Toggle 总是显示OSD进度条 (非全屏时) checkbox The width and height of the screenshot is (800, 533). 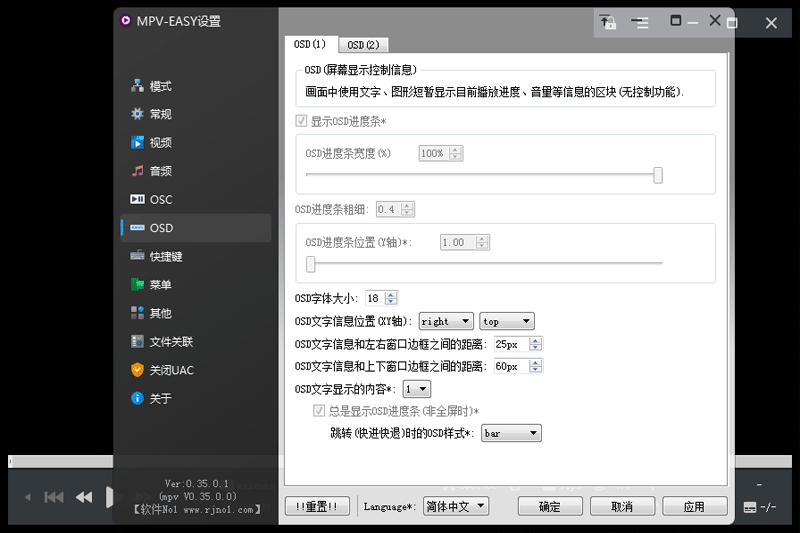(319, 411)
